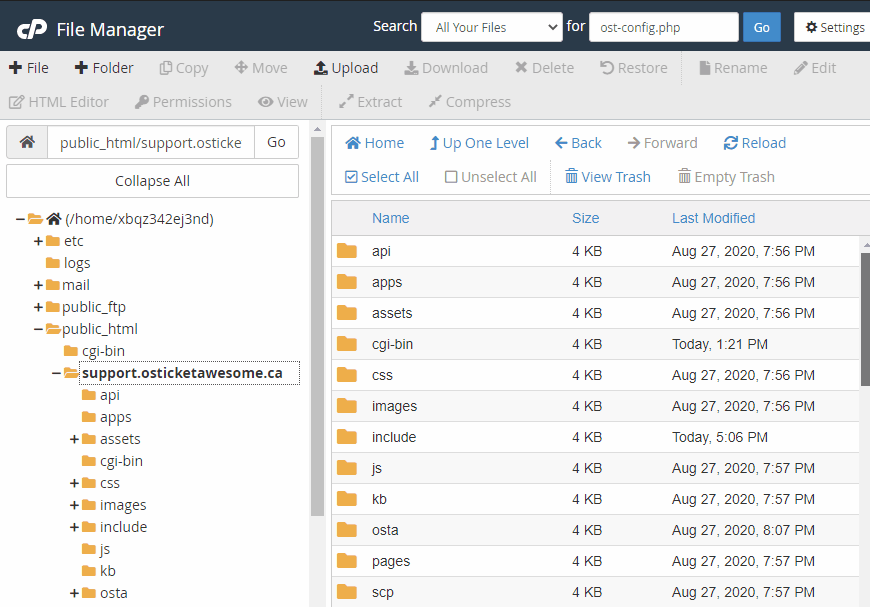Click the Rename toolbar action
Screen dimensions: 870x607
[x=733, y=68]
